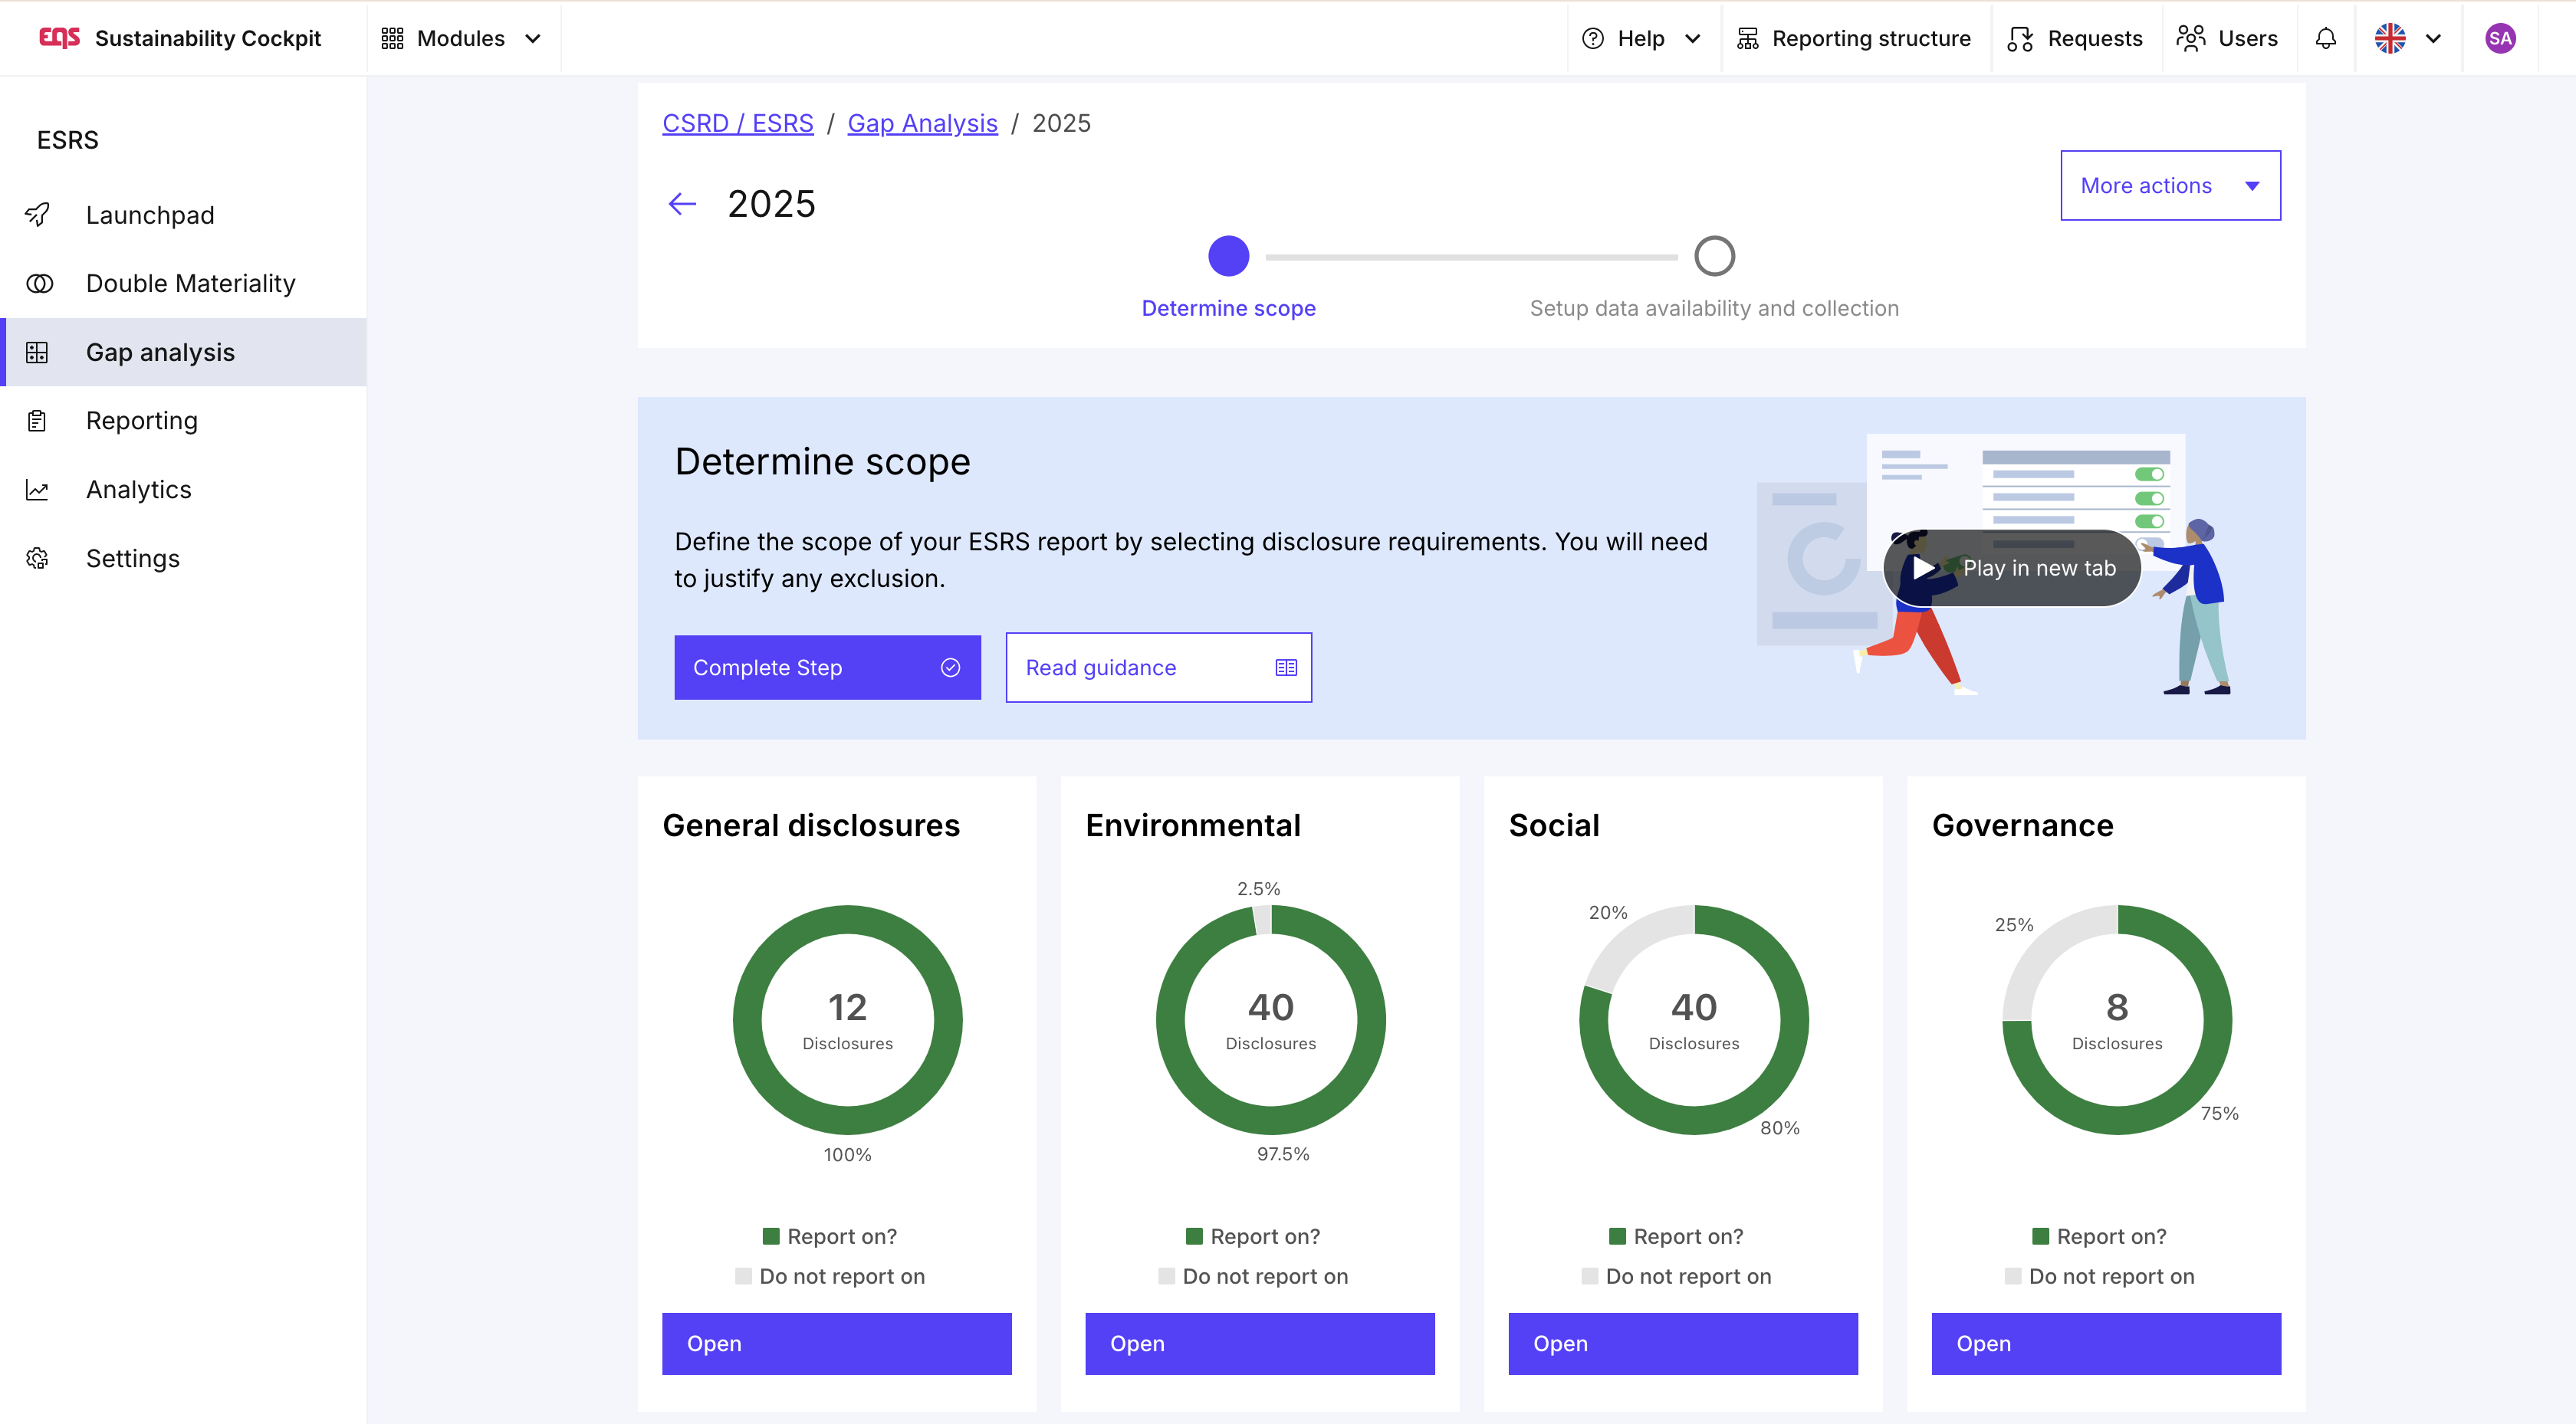The image size is (2576, 1424).
Task: Select Gap analysis in the sidebar
Action: coord(160,352)
